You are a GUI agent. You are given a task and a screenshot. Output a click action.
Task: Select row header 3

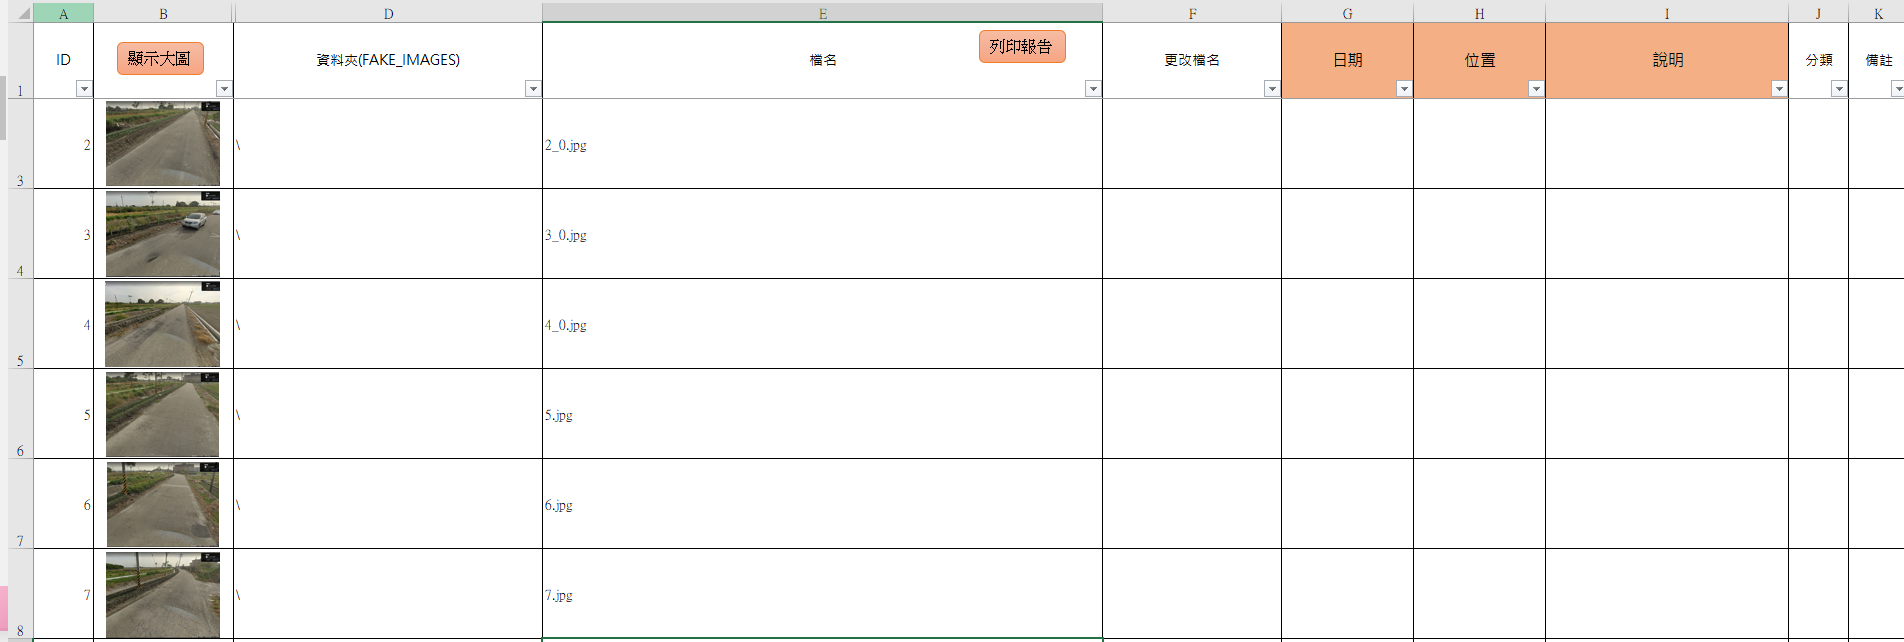point(21,144)
